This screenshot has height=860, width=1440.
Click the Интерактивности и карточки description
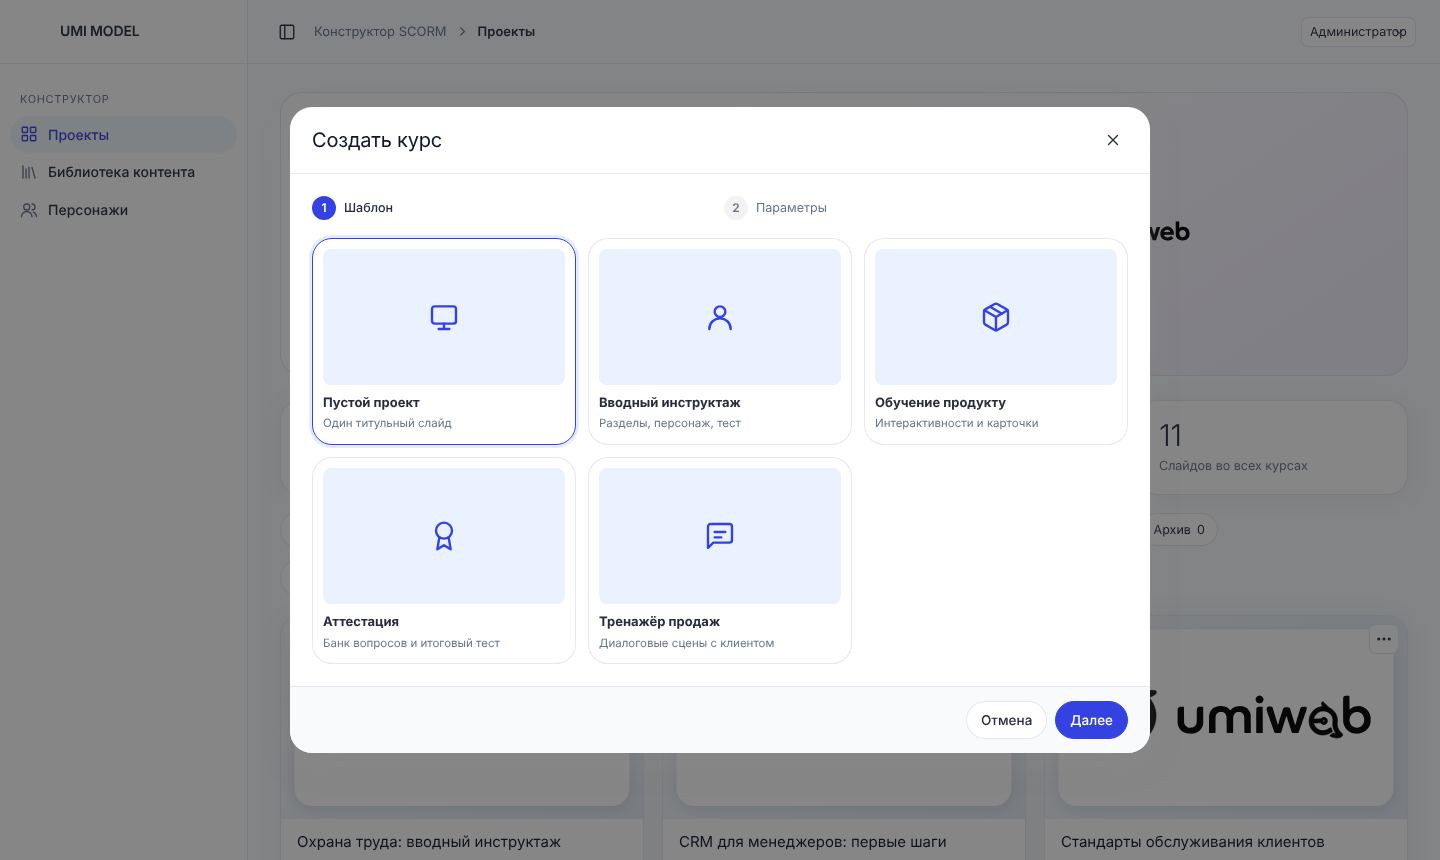956,423
